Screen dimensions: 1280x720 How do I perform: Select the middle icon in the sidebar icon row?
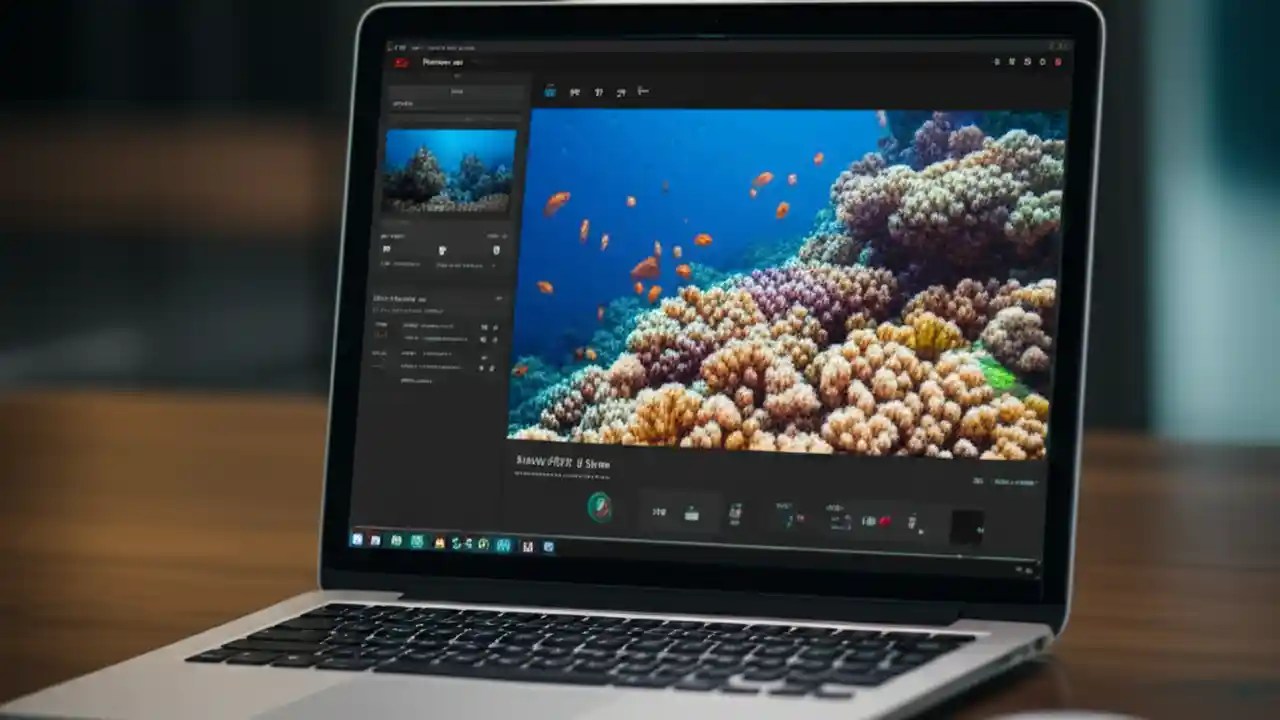point(442,249)
